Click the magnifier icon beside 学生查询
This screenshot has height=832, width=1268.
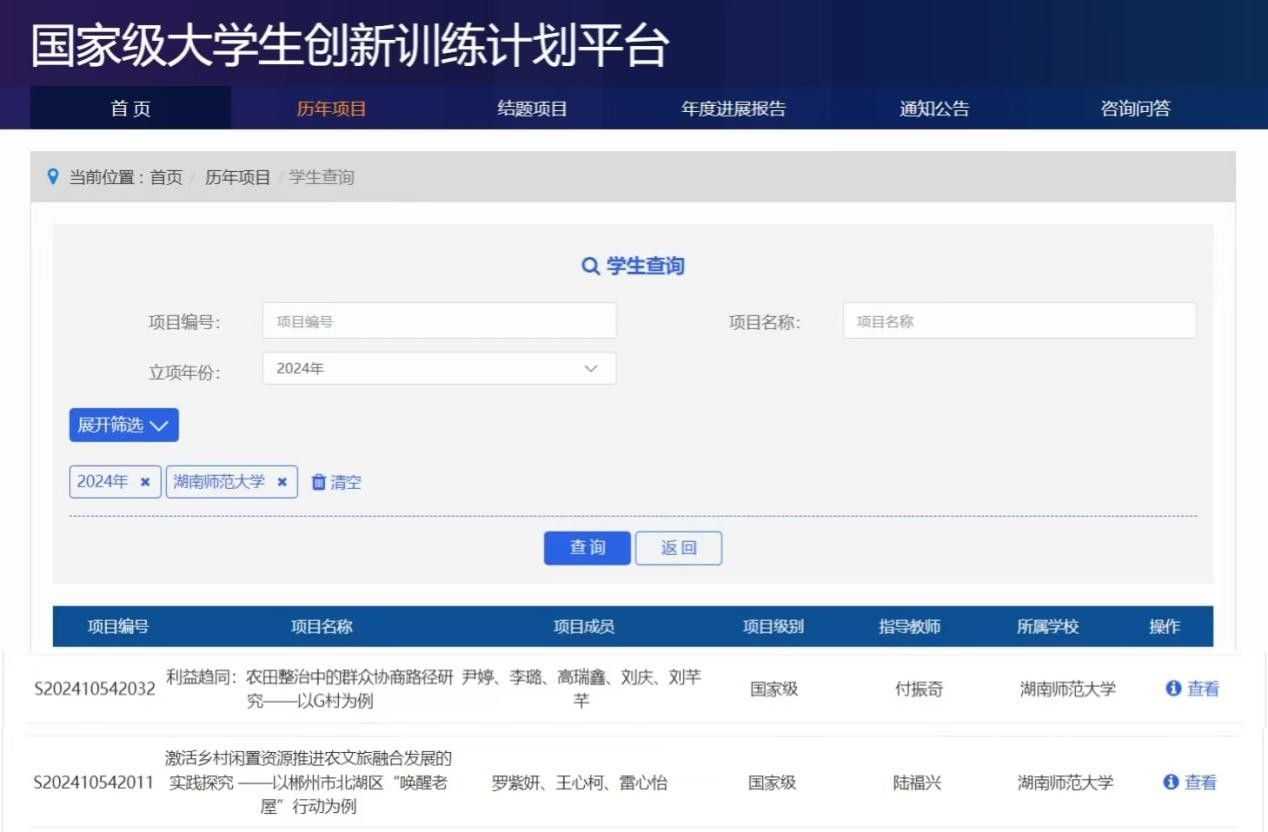pyautogui.click(x=590, y=266)
